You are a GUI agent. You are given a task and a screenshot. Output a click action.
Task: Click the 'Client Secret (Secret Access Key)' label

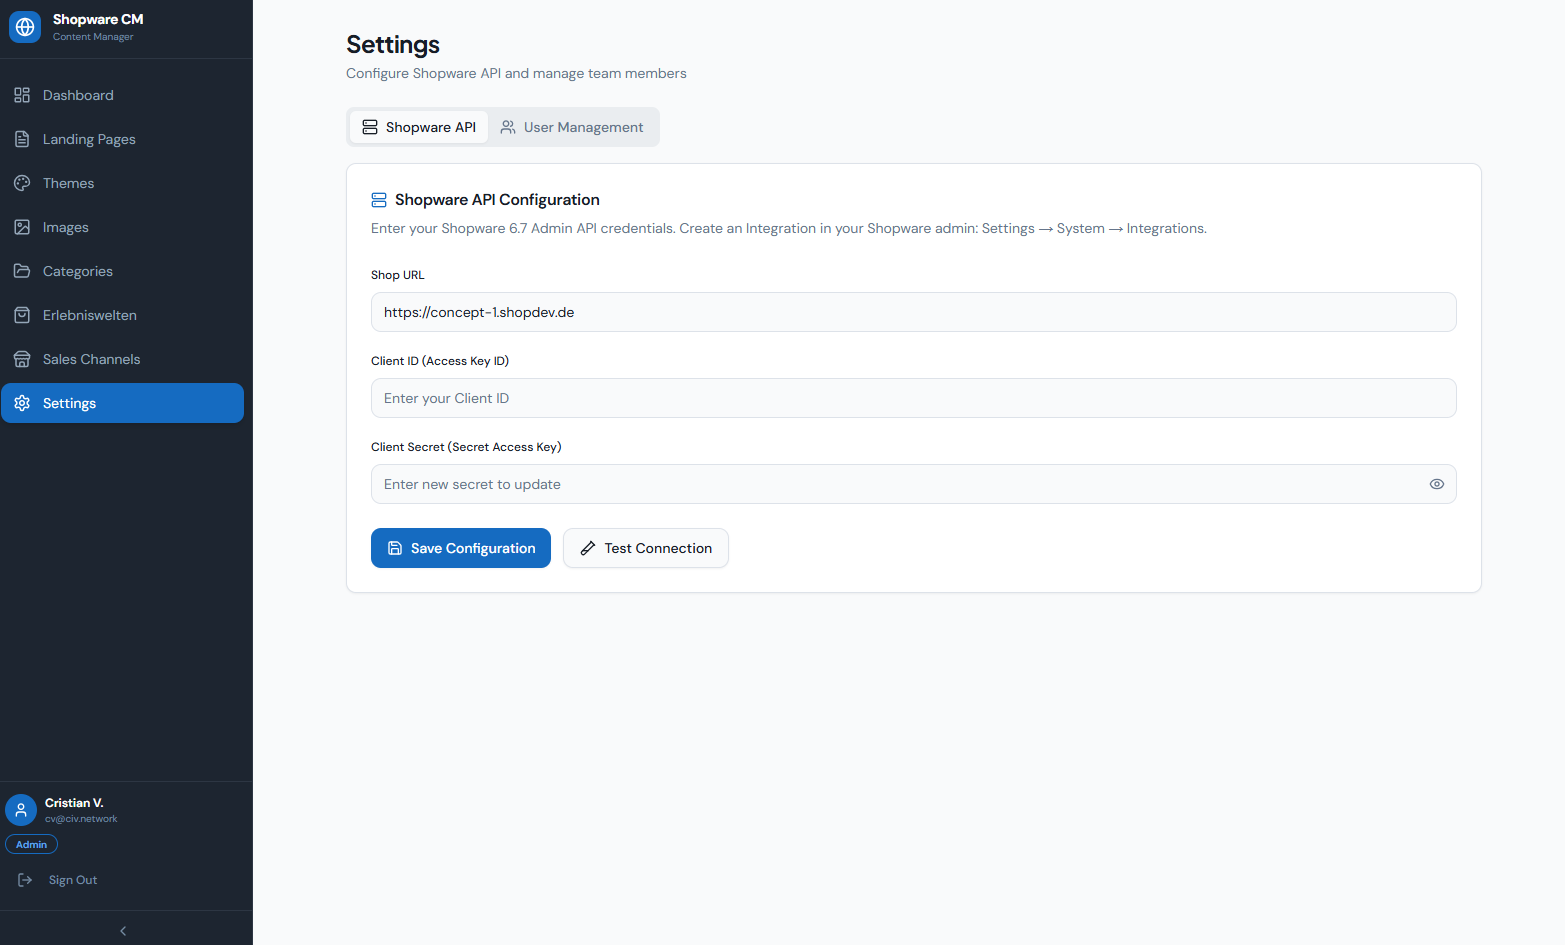pos(466,447)
